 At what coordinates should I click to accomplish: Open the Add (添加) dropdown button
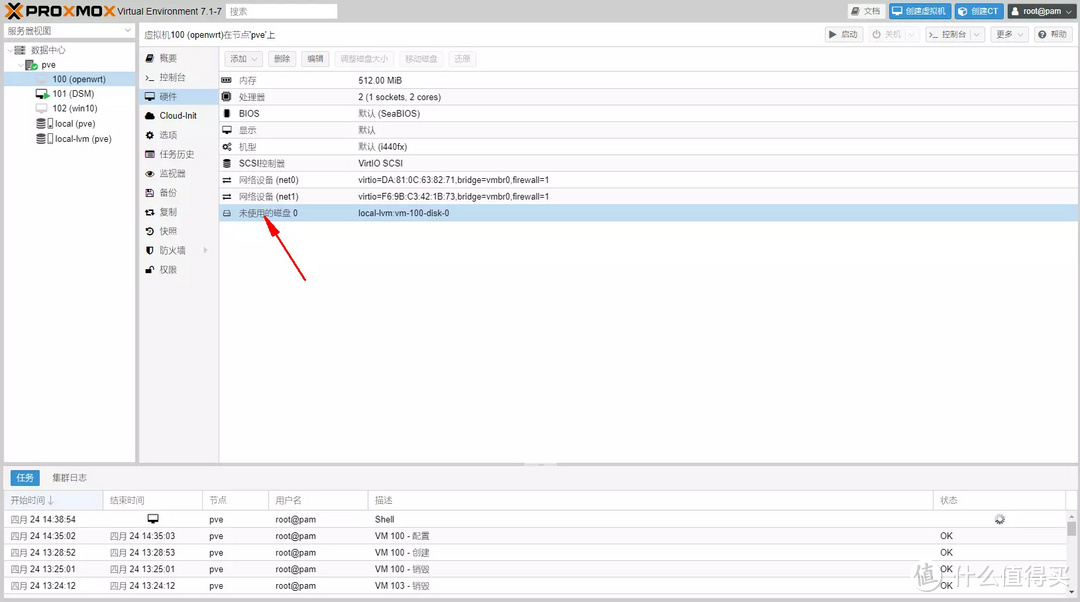tap(243, 59)
